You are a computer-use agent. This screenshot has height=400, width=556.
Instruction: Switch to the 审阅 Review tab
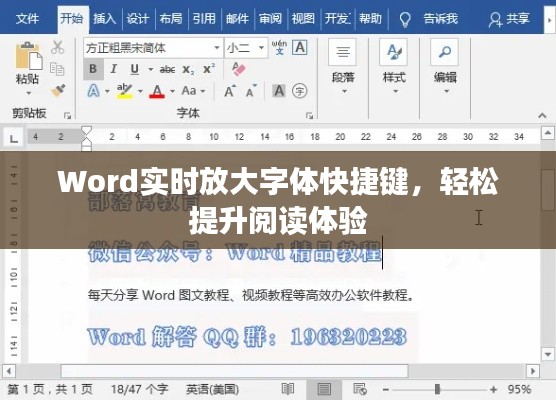point(270,18)
